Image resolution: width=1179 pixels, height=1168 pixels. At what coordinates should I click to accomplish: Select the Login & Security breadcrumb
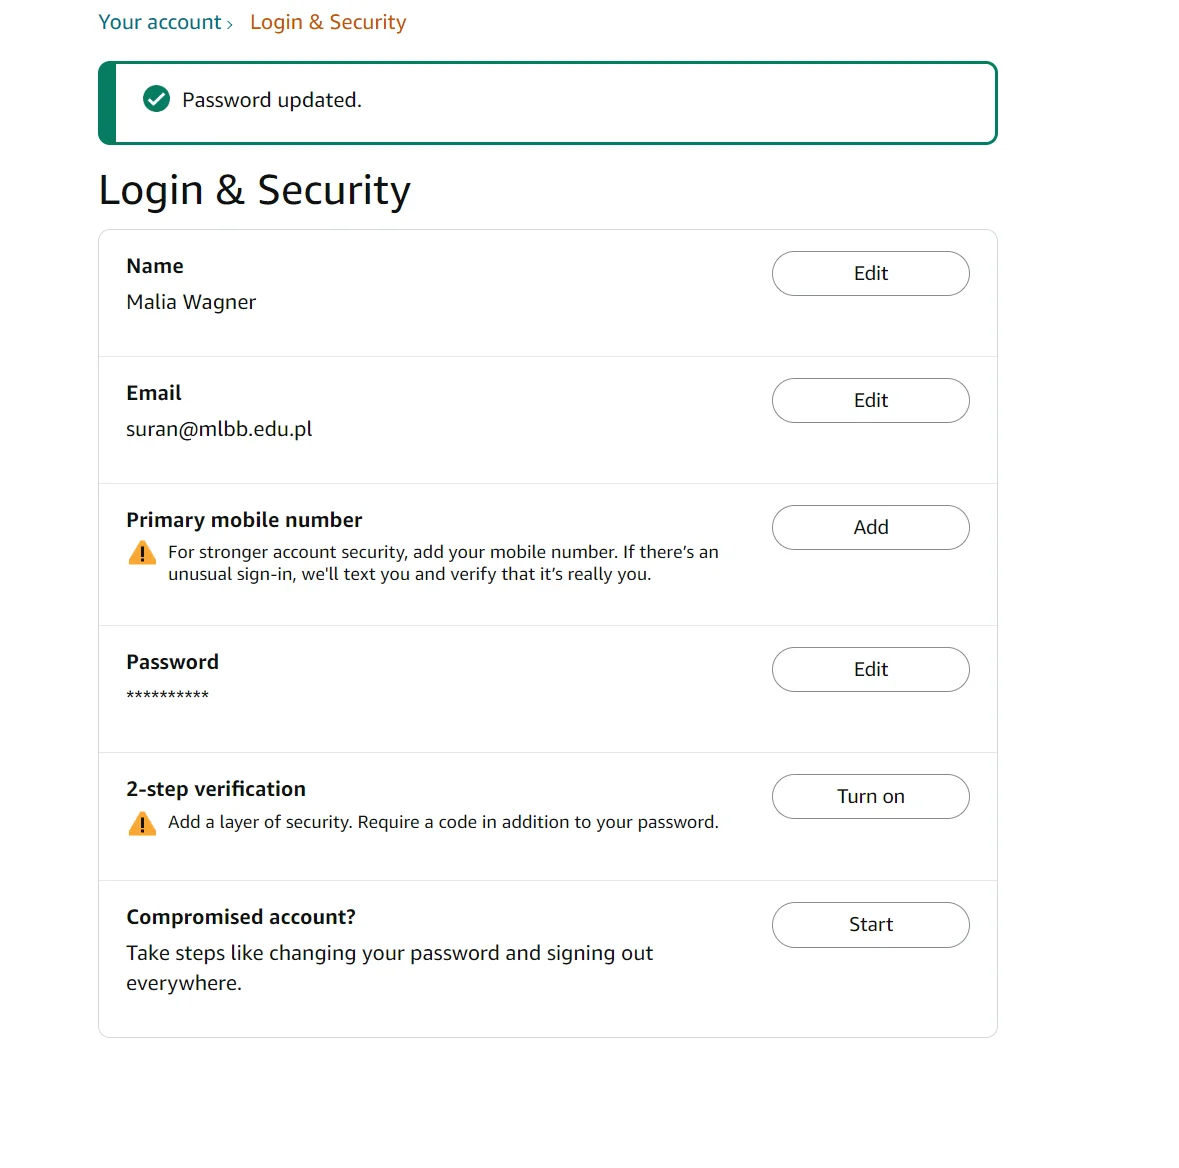click(x=328, y=23)
